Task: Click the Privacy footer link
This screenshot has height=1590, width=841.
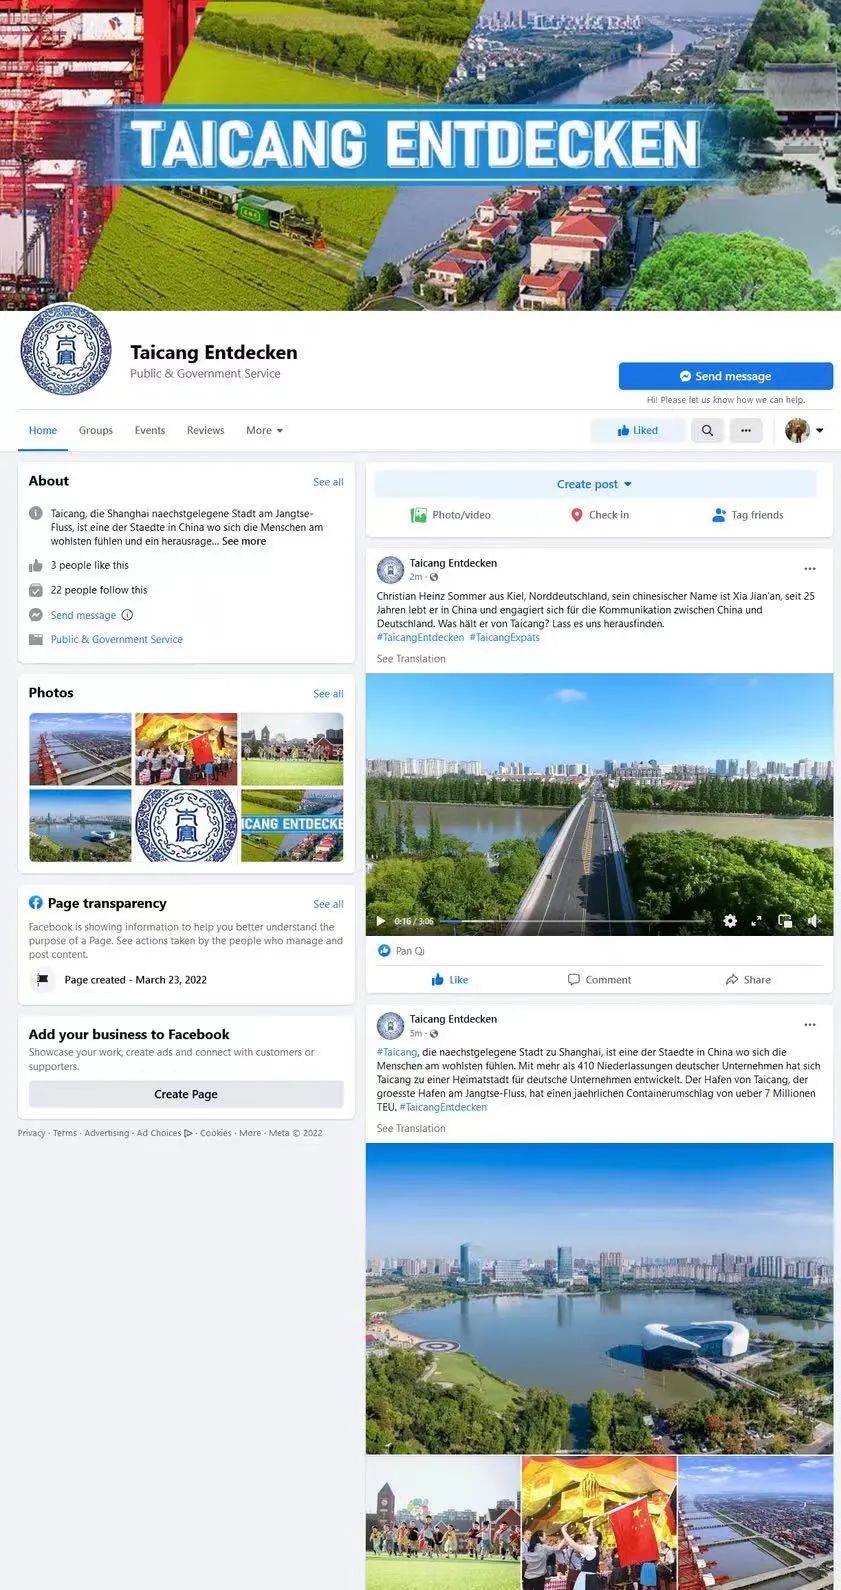Action: [31, 1133]
